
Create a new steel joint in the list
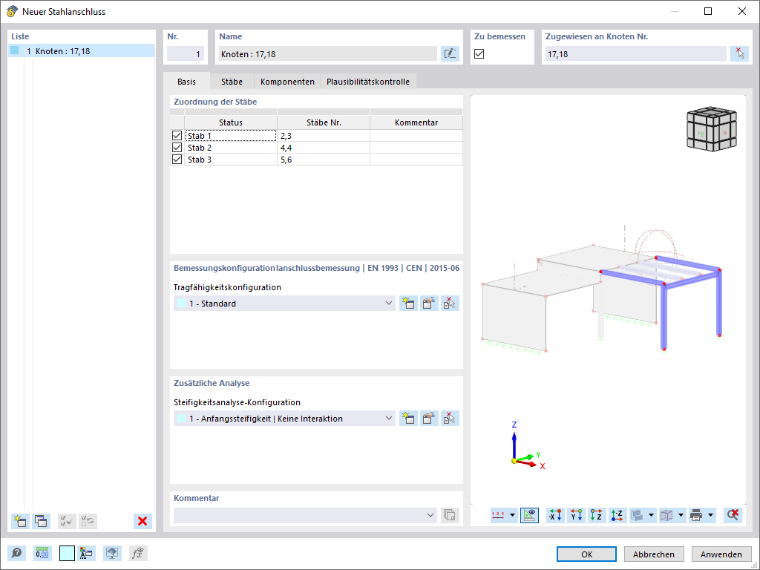tap(20, 521)
